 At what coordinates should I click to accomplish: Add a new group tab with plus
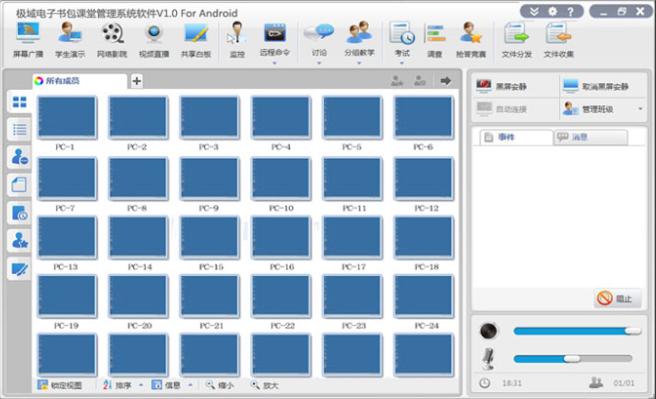point(137,81)
